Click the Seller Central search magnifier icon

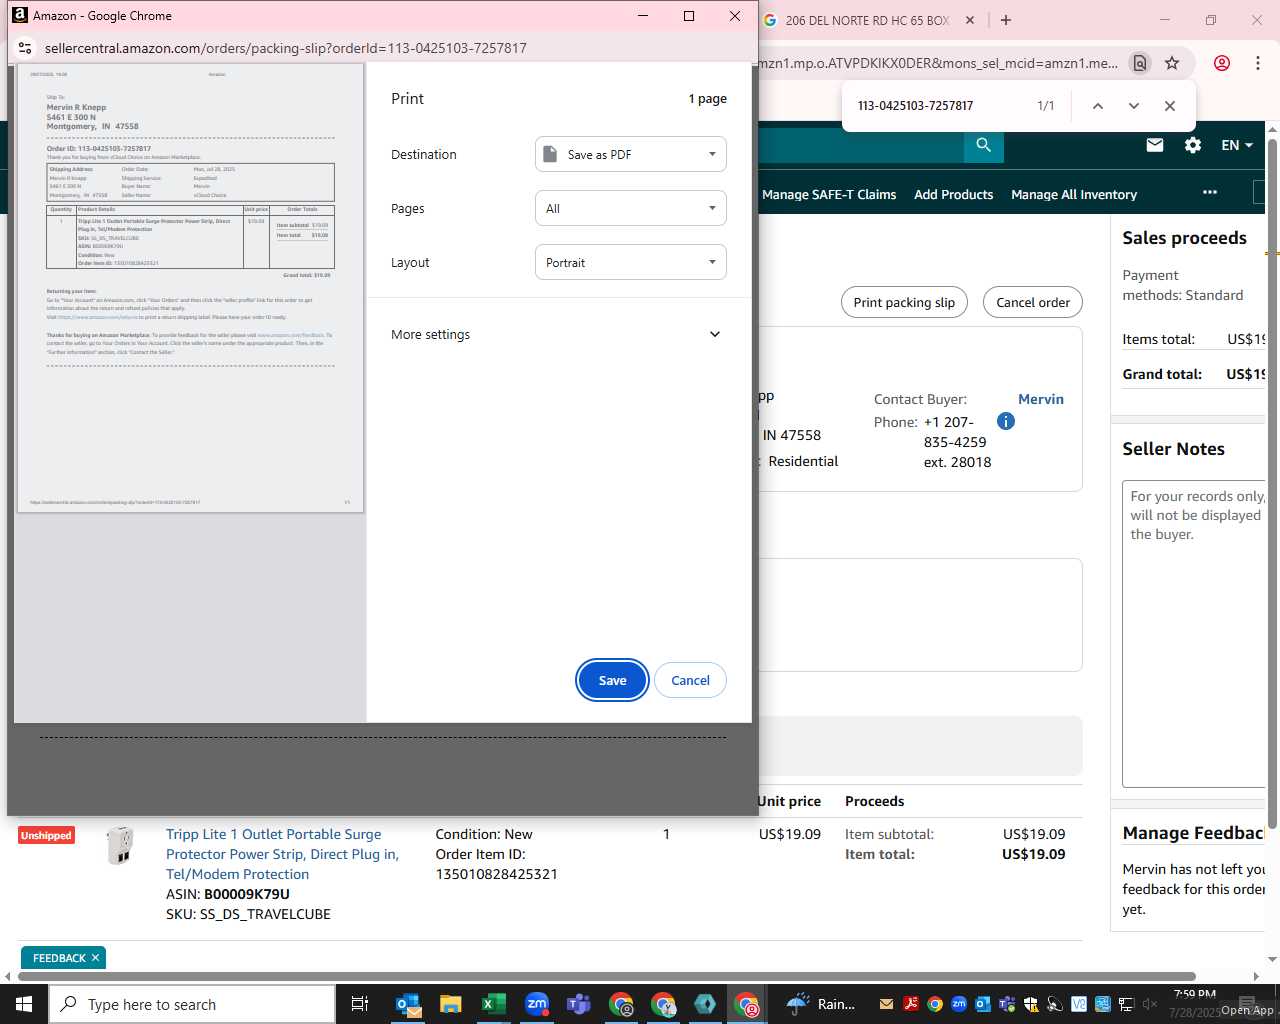pyautogui.click(x=984, y=145)
